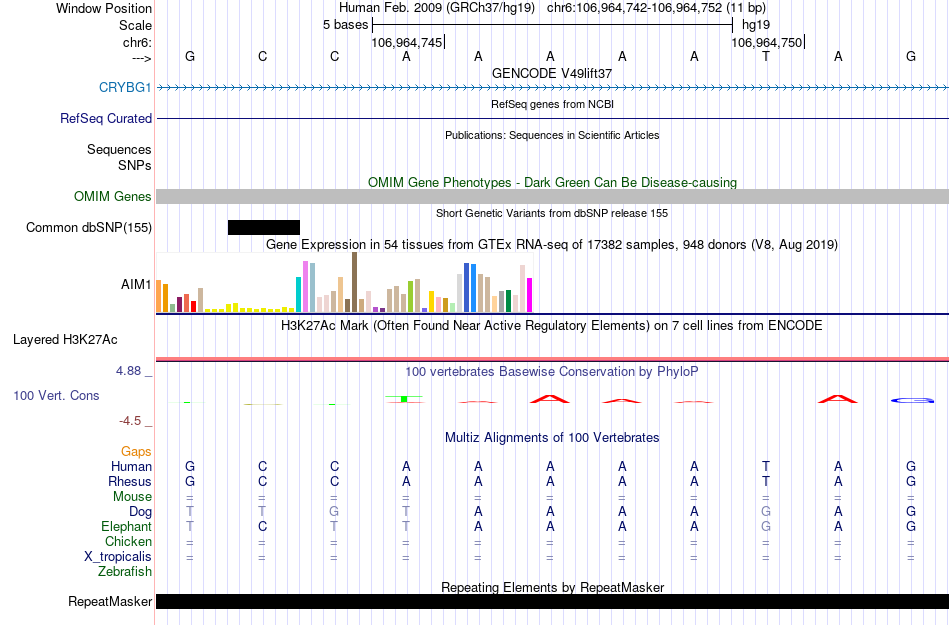Viewport: 950px width, 625px height.
Task: Click Repeating Elements by RepeatMasker title
Action: point(552,587)
